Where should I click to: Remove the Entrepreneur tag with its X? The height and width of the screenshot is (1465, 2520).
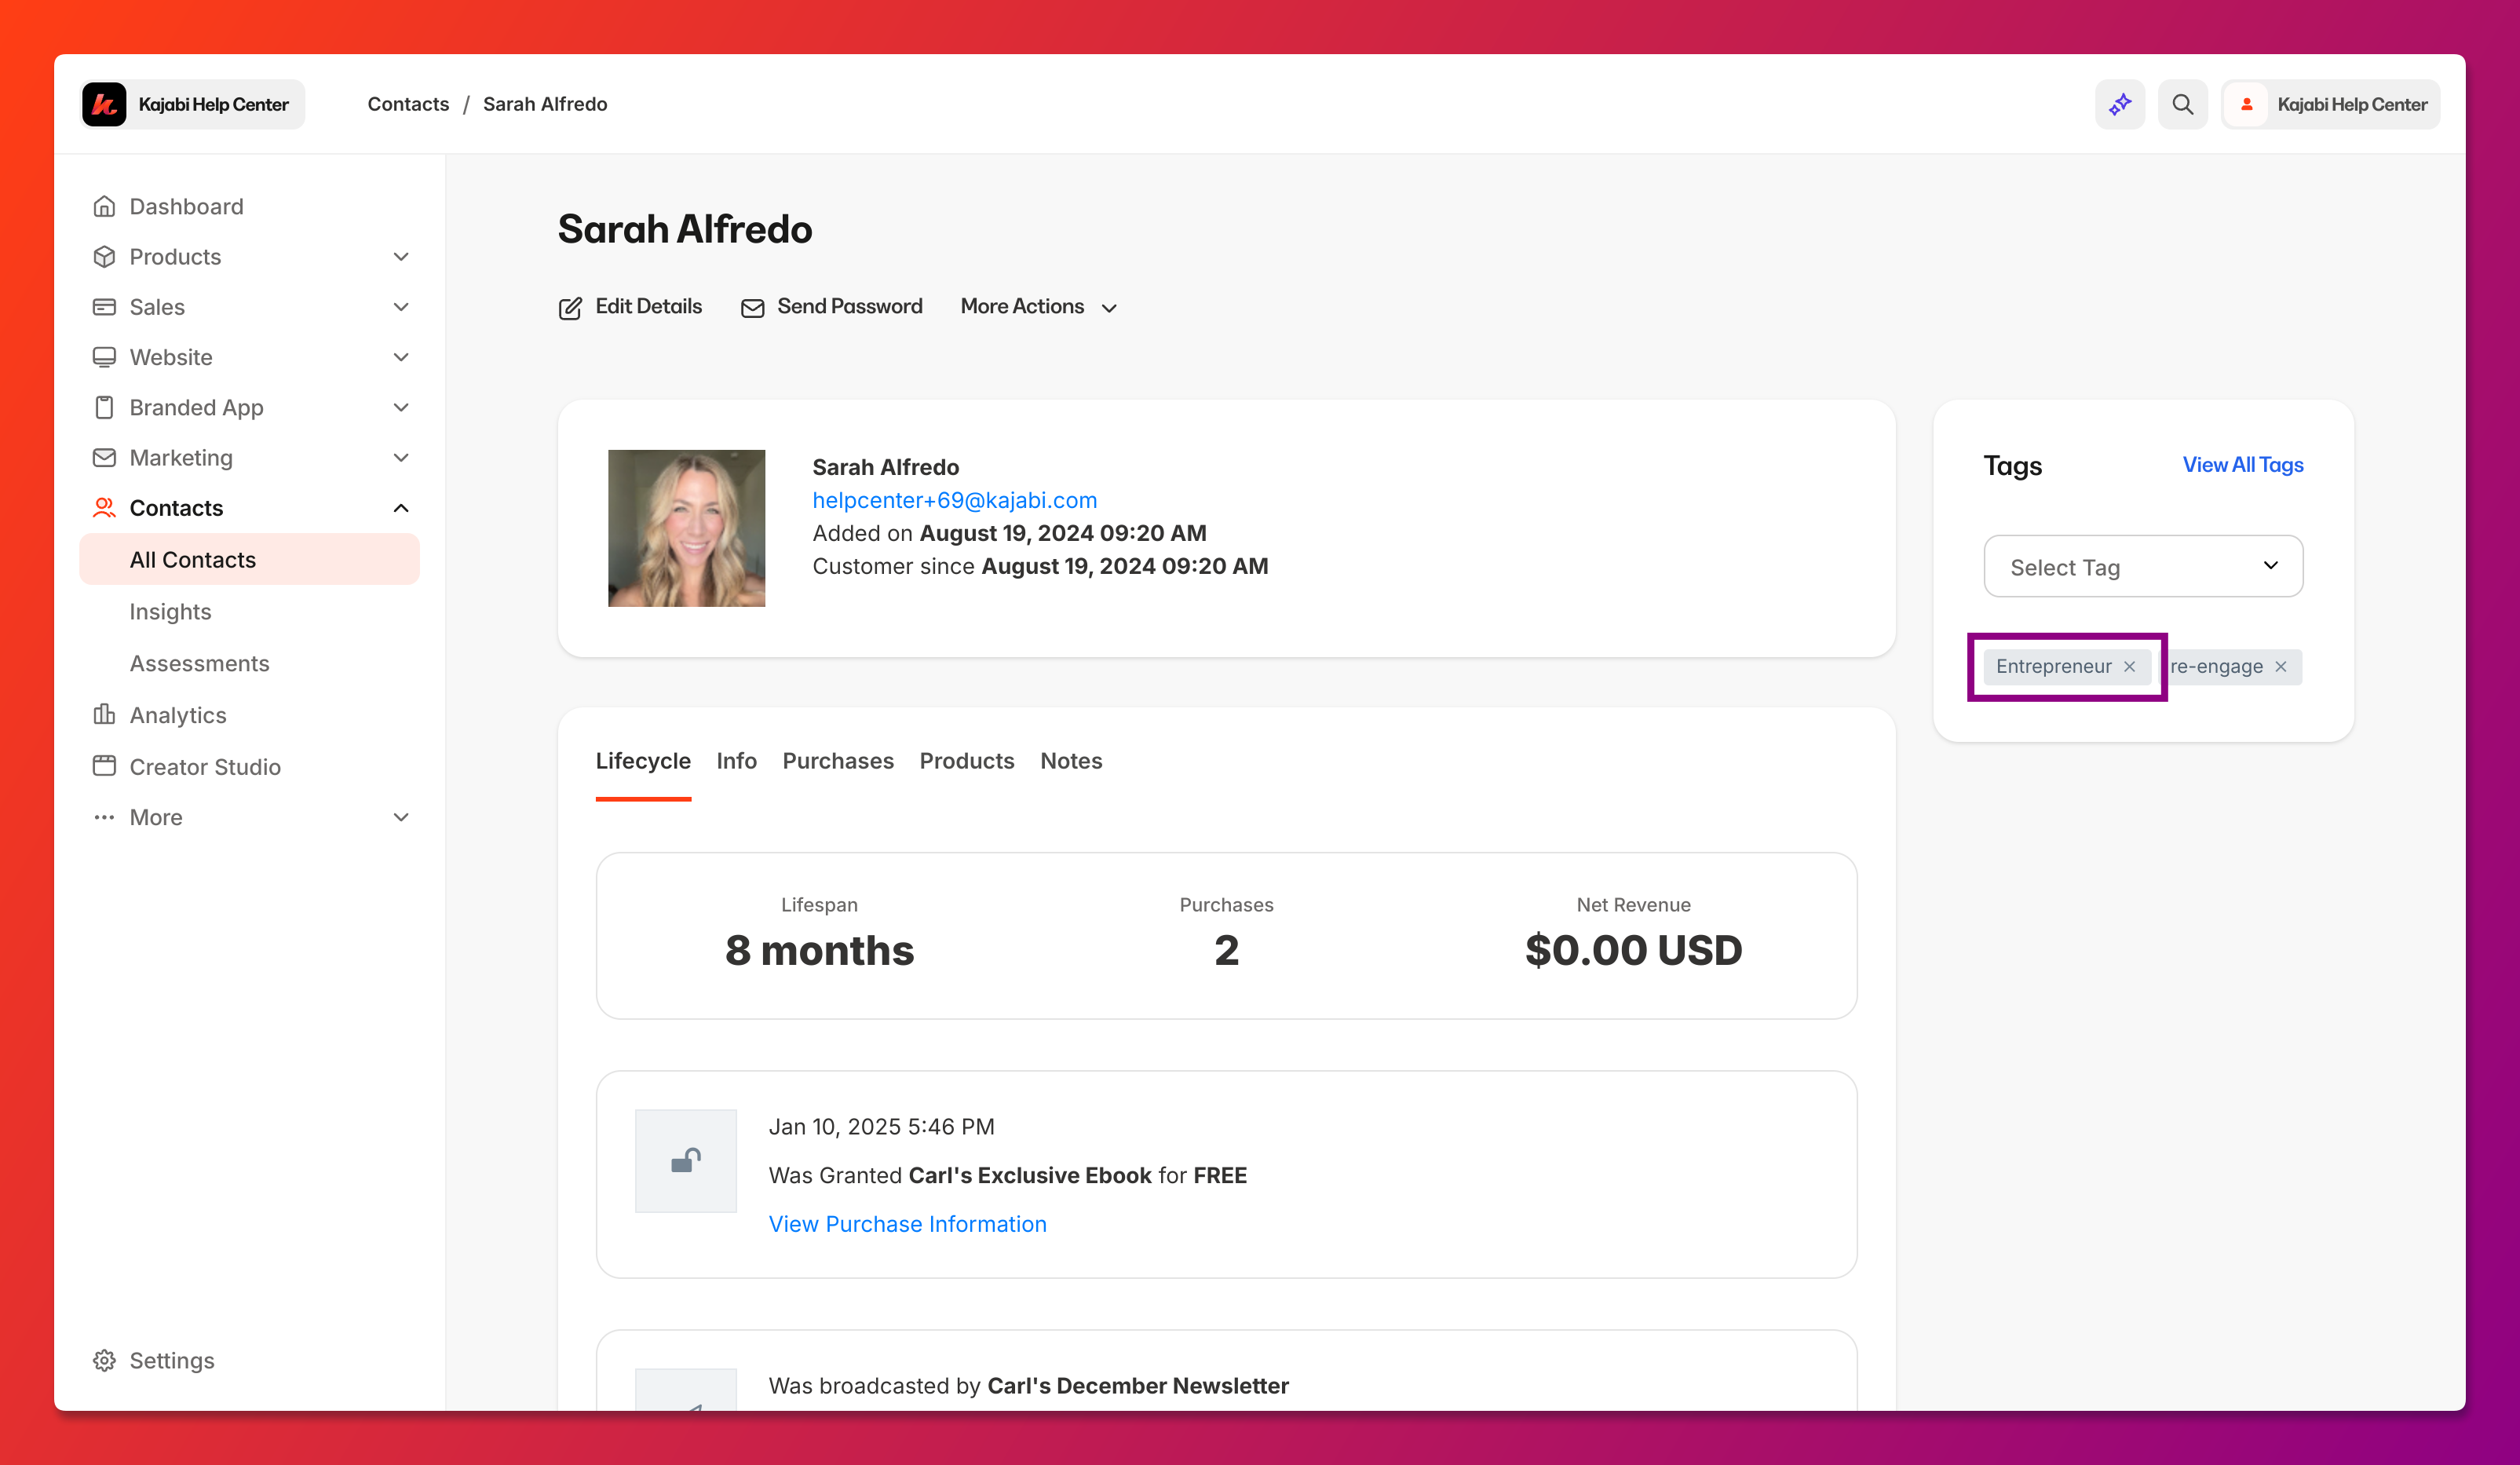2129,667
